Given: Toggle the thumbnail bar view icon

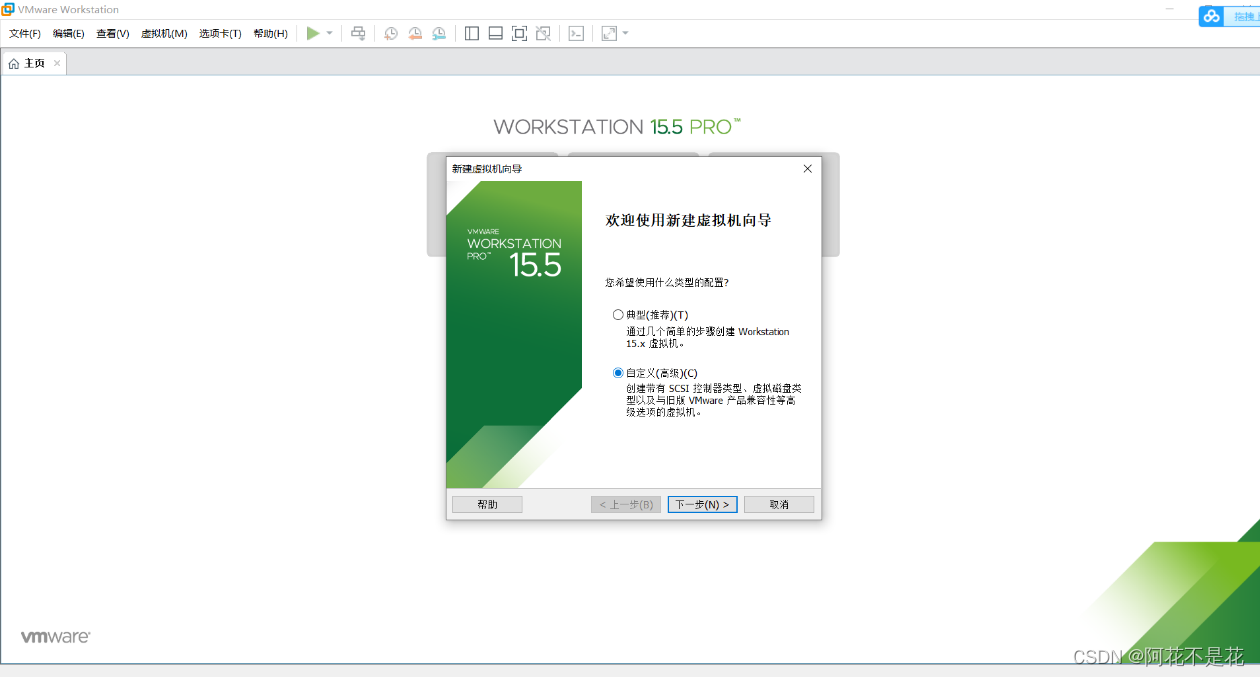Looking at the screenshot, I should click(x=495, y=33).
